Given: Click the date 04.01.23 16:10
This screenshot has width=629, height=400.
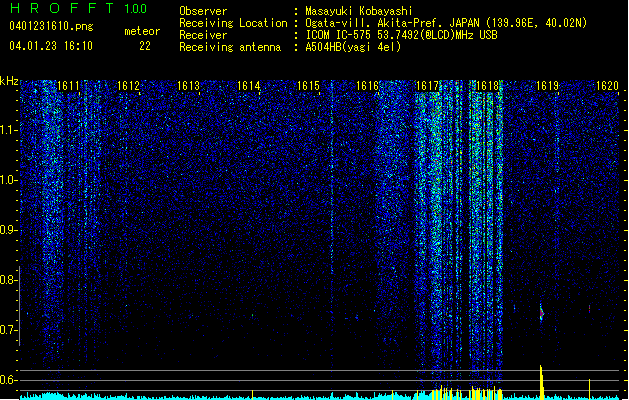Looking at the screenshot, I should click(x=51, y=45).
